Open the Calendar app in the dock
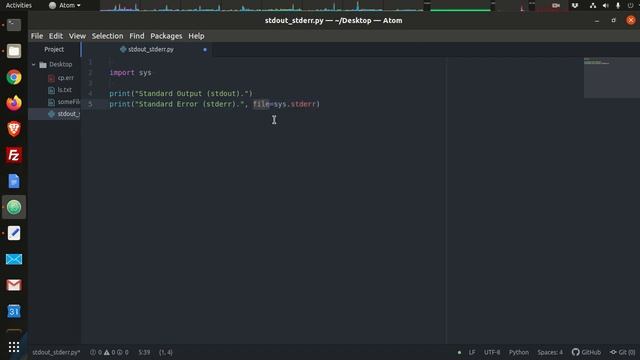Image resolution: width=640 pixels, height=360 pixels. pos(14,311)
